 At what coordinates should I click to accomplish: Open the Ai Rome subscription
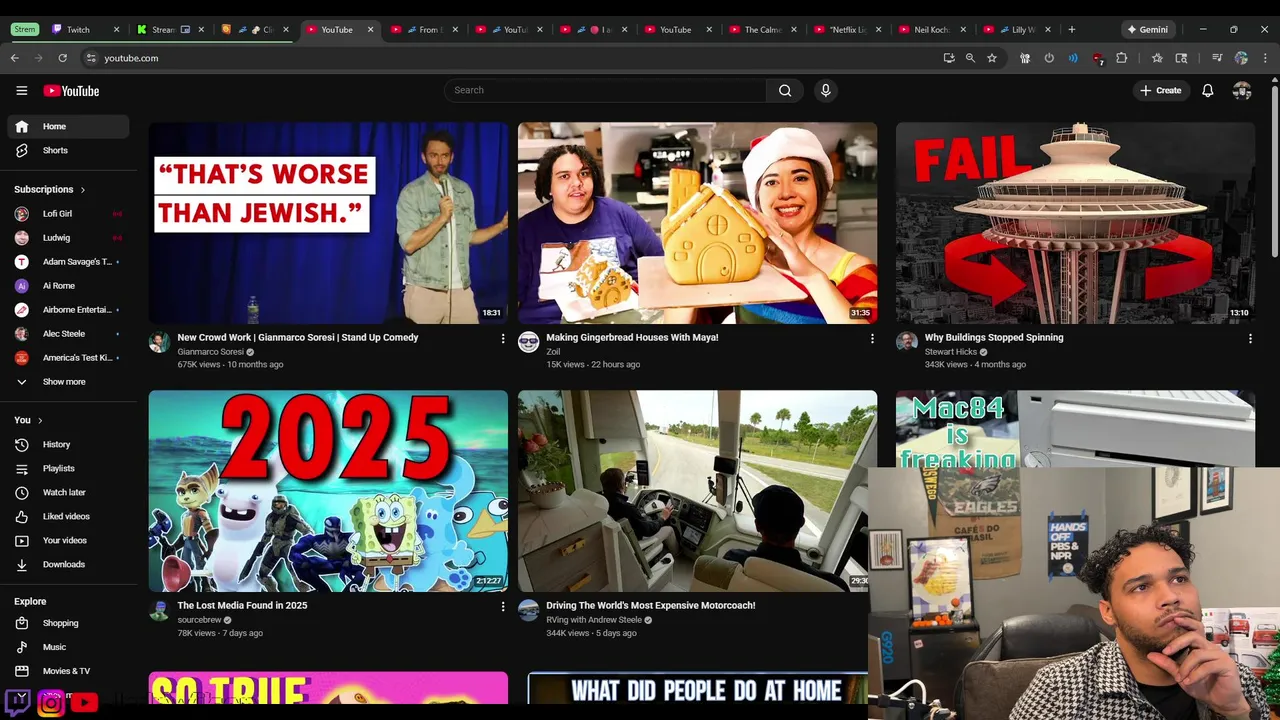pyautogui.click(x=68, y=285)
